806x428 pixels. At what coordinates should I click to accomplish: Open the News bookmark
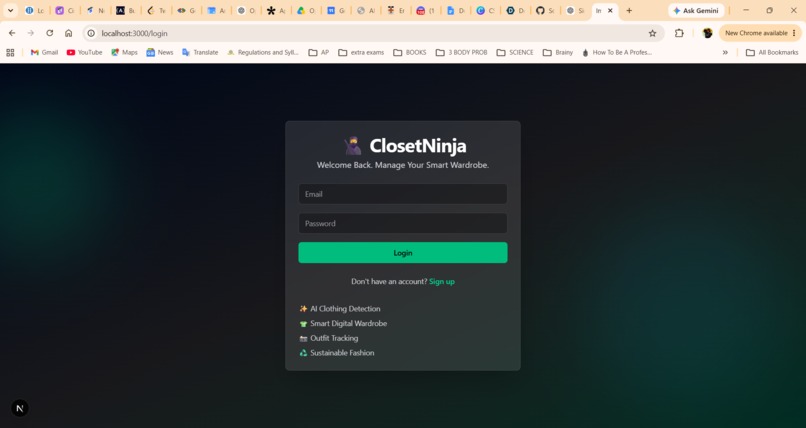159,52
